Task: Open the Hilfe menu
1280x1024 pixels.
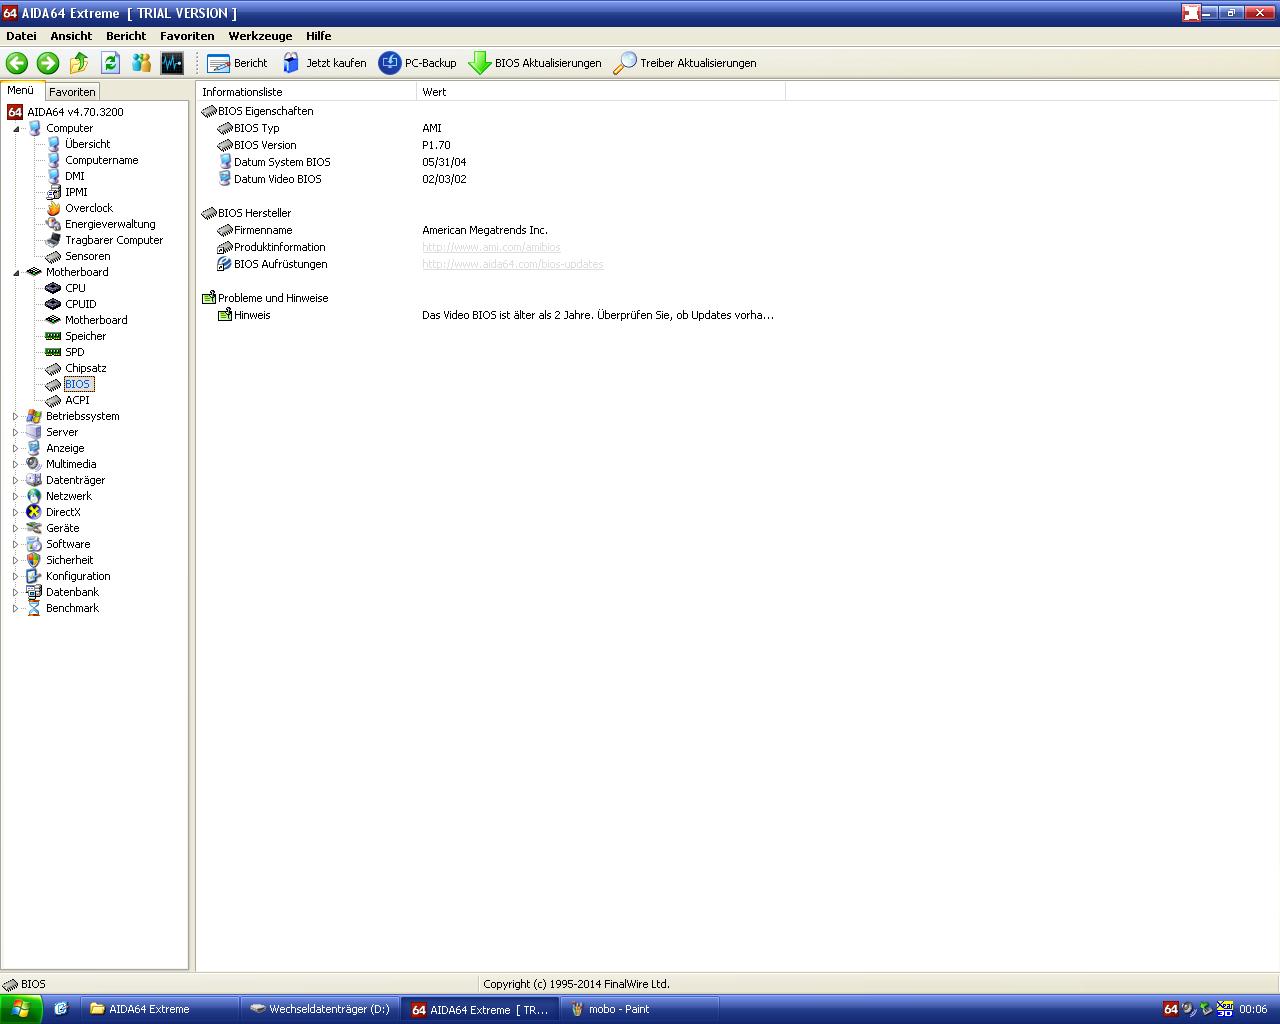Action: (x=318, y=36)
